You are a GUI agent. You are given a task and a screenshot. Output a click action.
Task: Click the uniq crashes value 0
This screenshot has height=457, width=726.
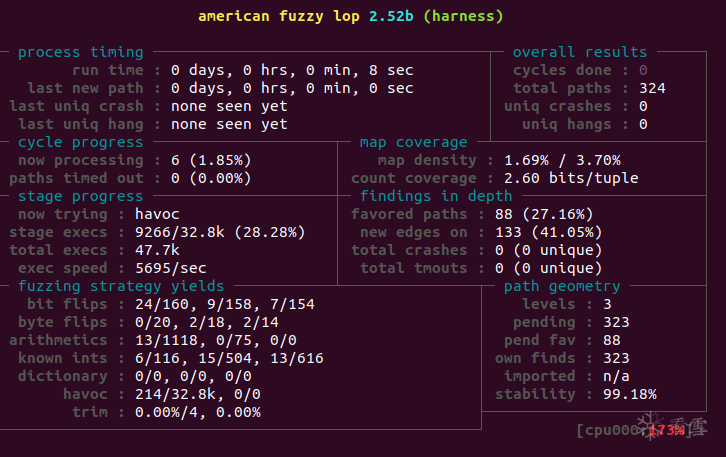click(x=643, y=106)
